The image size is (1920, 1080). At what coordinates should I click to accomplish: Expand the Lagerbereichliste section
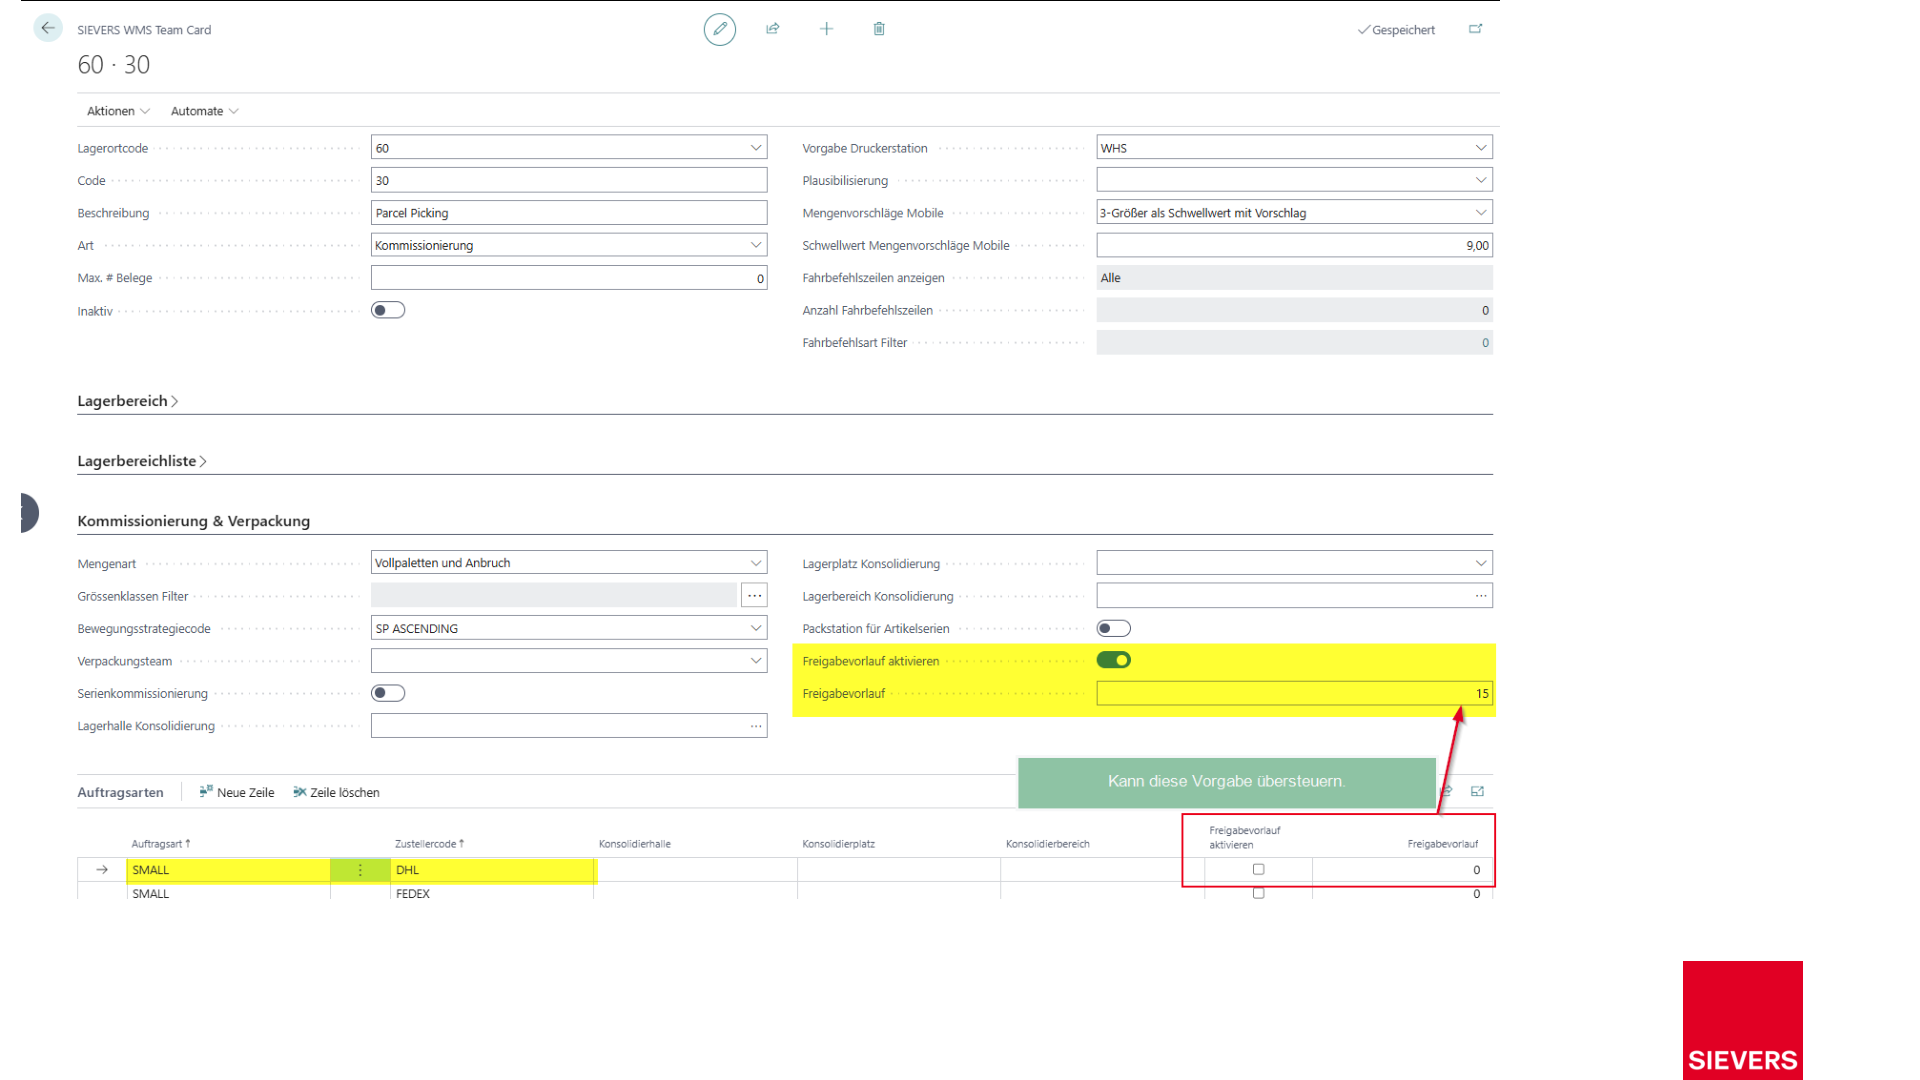(x=142, y=461)
